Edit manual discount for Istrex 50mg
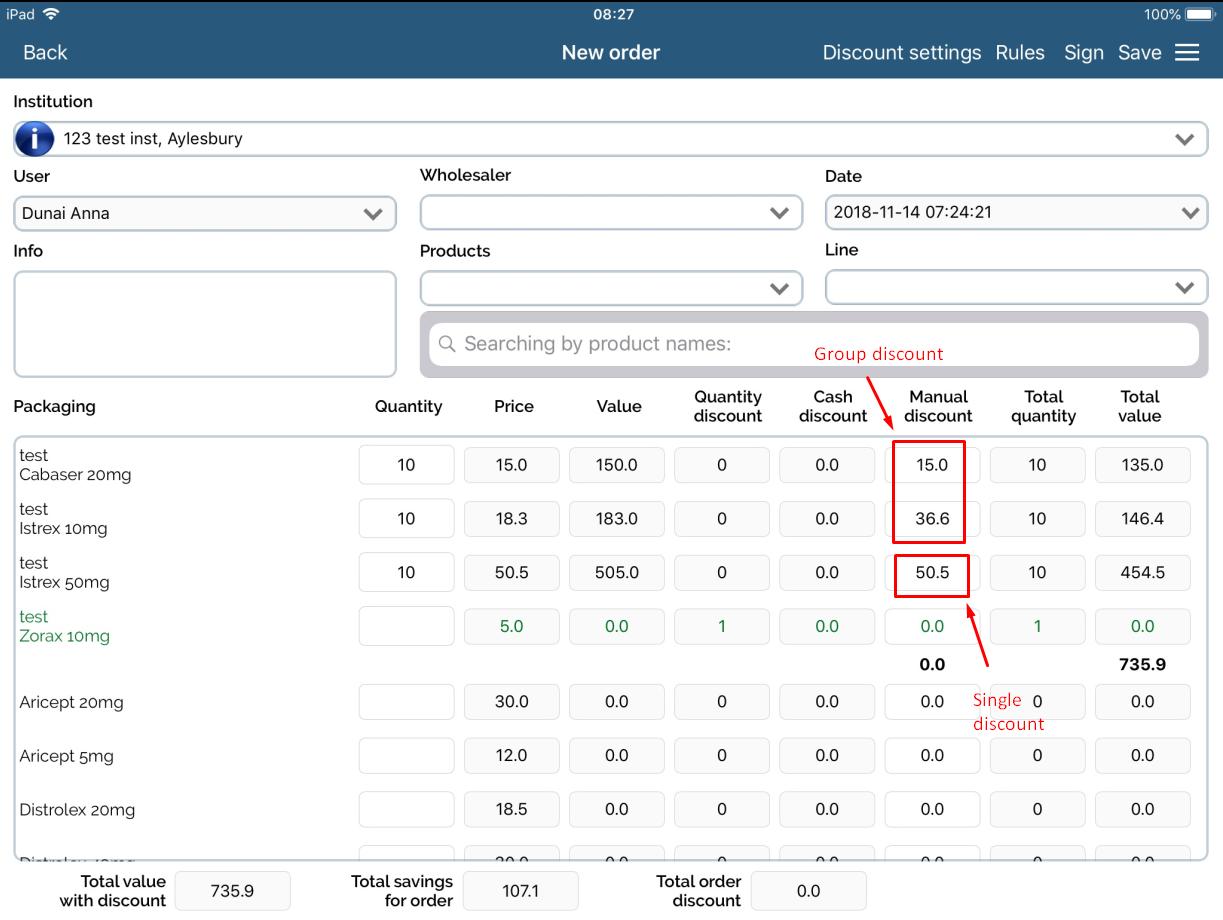The height and width of the screenshot is (920, 1223). click(x=932, y=573)
